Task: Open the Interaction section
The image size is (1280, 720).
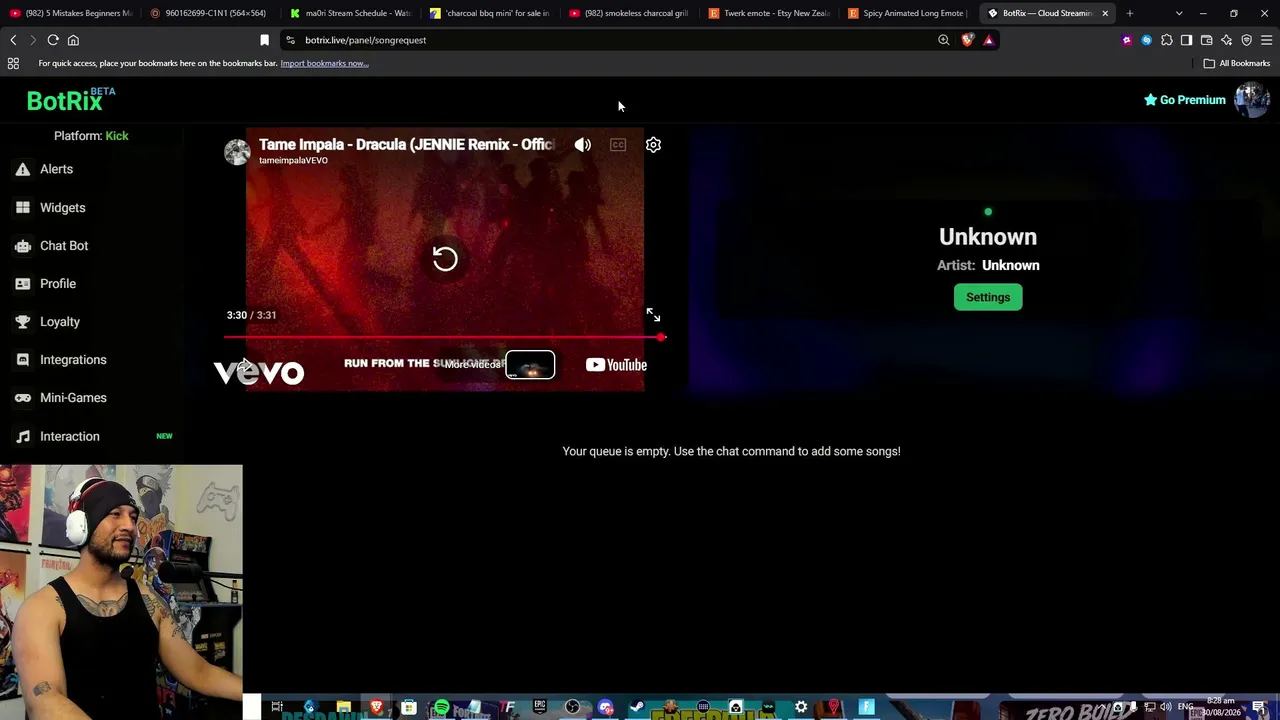Action: click(x=70, y=436)
